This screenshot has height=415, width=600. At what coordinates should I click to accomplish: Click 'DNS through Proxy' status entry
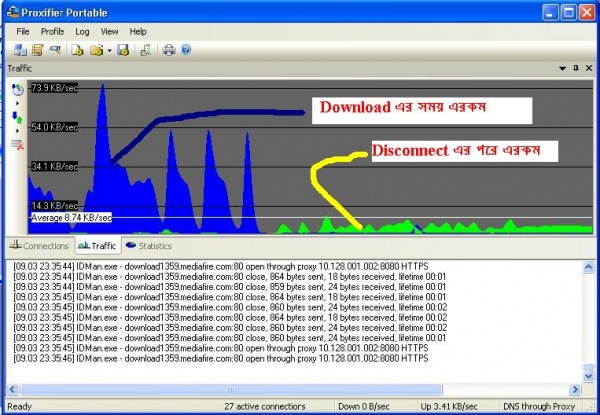(x=539, y=406)
